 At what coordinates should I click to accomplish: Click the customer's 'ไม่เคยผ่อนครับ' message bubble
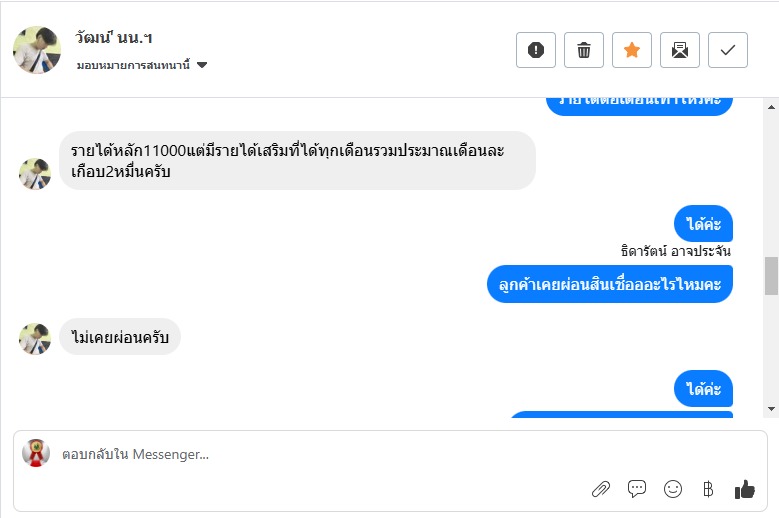click(x=120, y=338)
